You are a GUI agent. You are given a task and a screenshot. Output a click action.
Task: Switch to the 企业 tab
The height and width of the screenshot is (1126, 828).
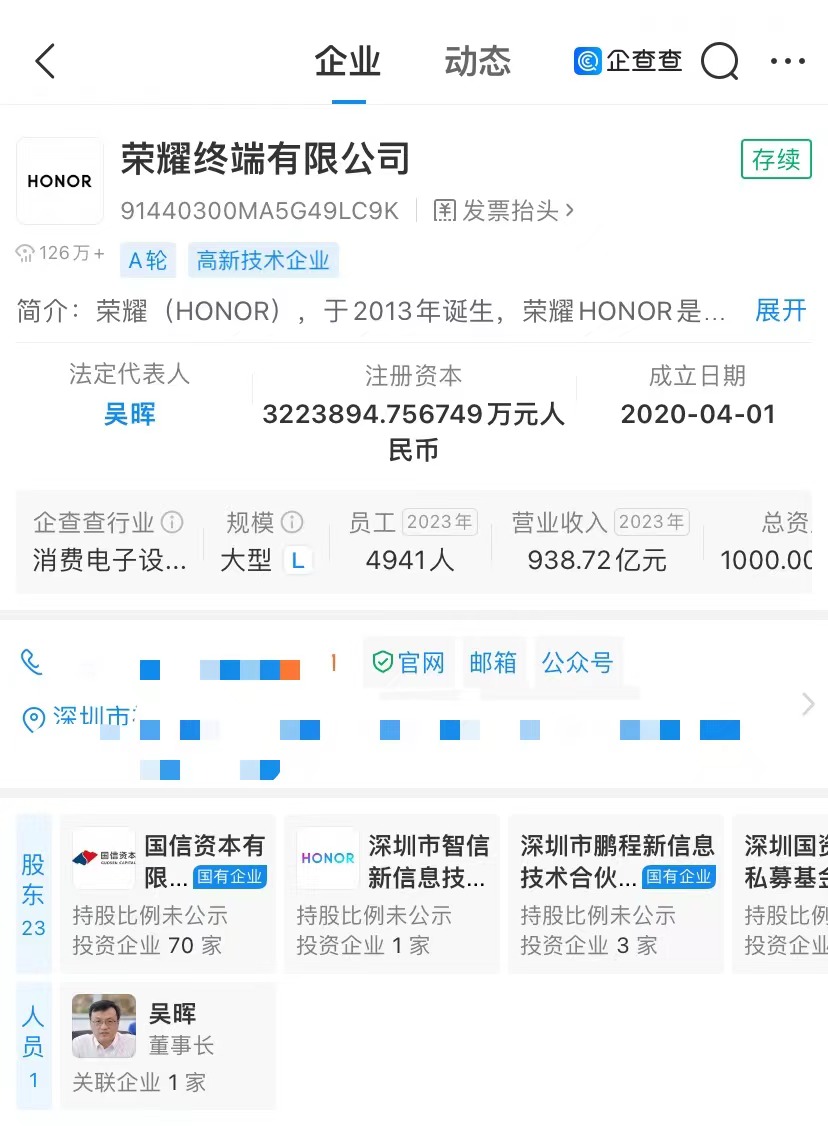pos(348,61)
